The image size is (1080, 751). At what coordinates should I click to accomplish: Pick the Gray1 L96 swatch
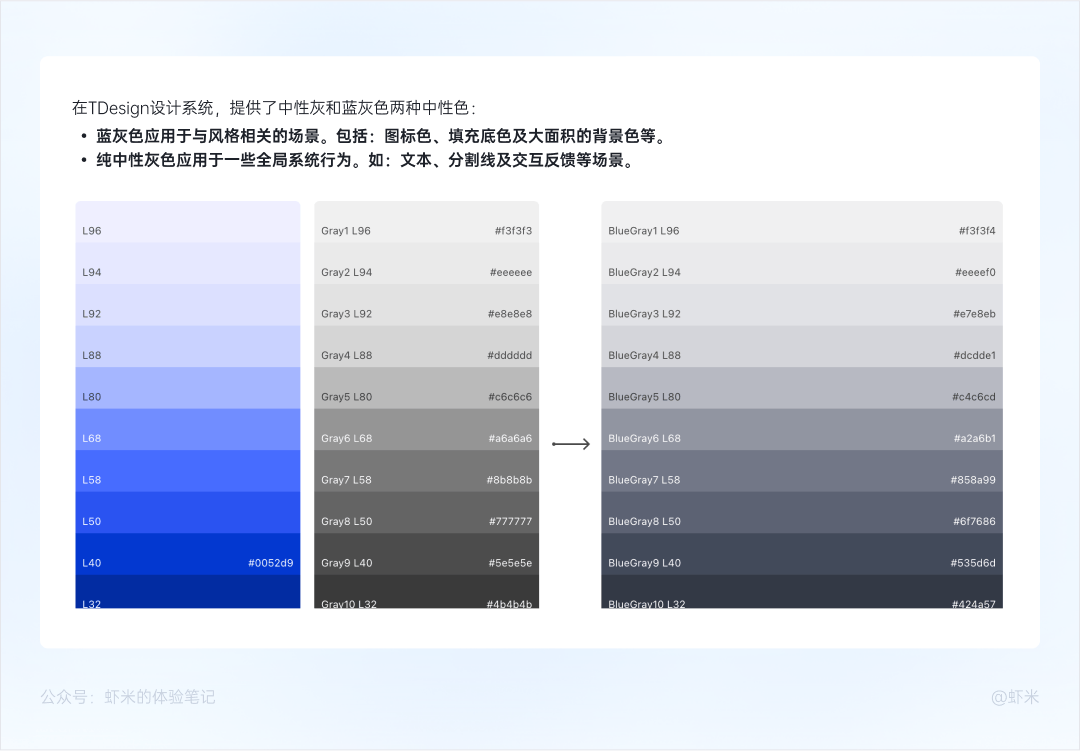click(426, 222)
